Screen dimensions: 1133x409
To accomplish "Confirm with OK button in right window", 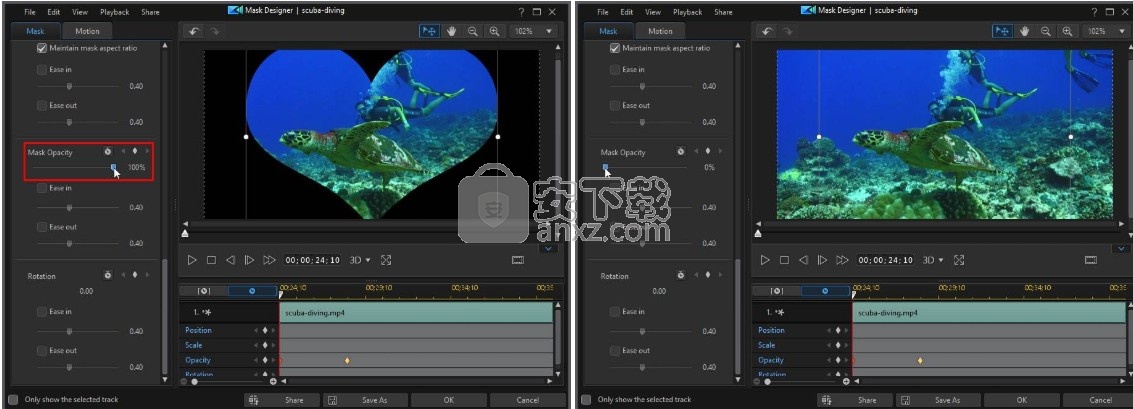I will (1022, 400).
